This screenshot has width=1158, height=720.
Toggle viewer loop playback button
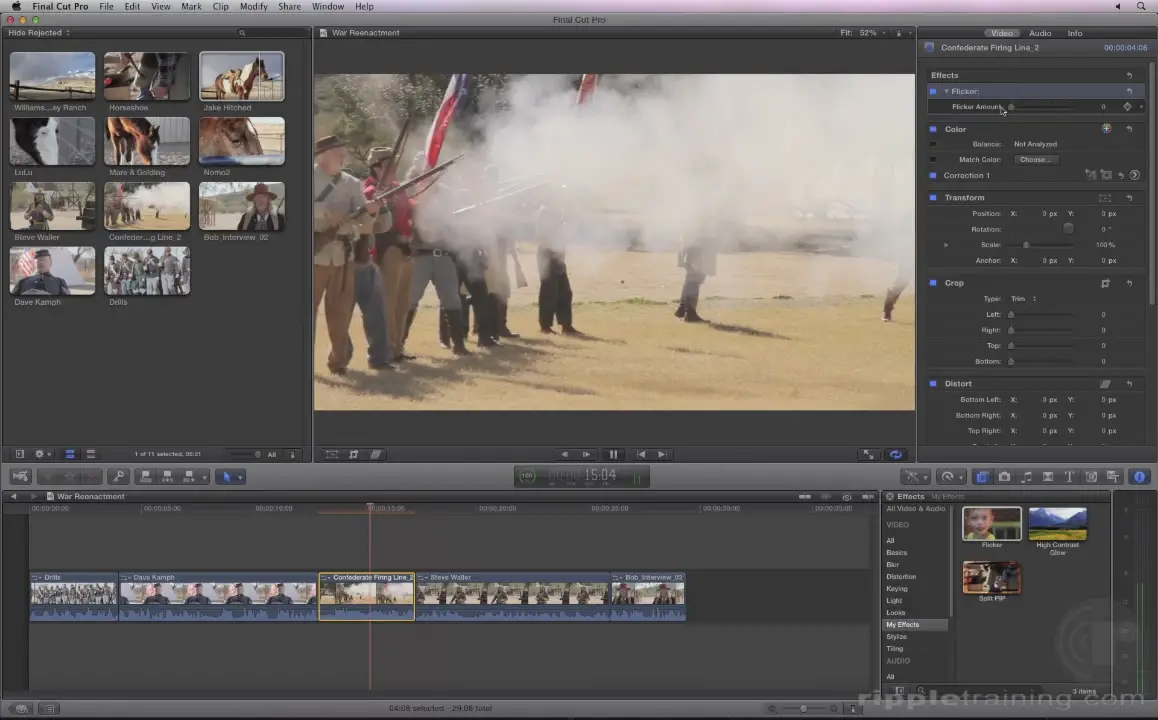(896, 455)
